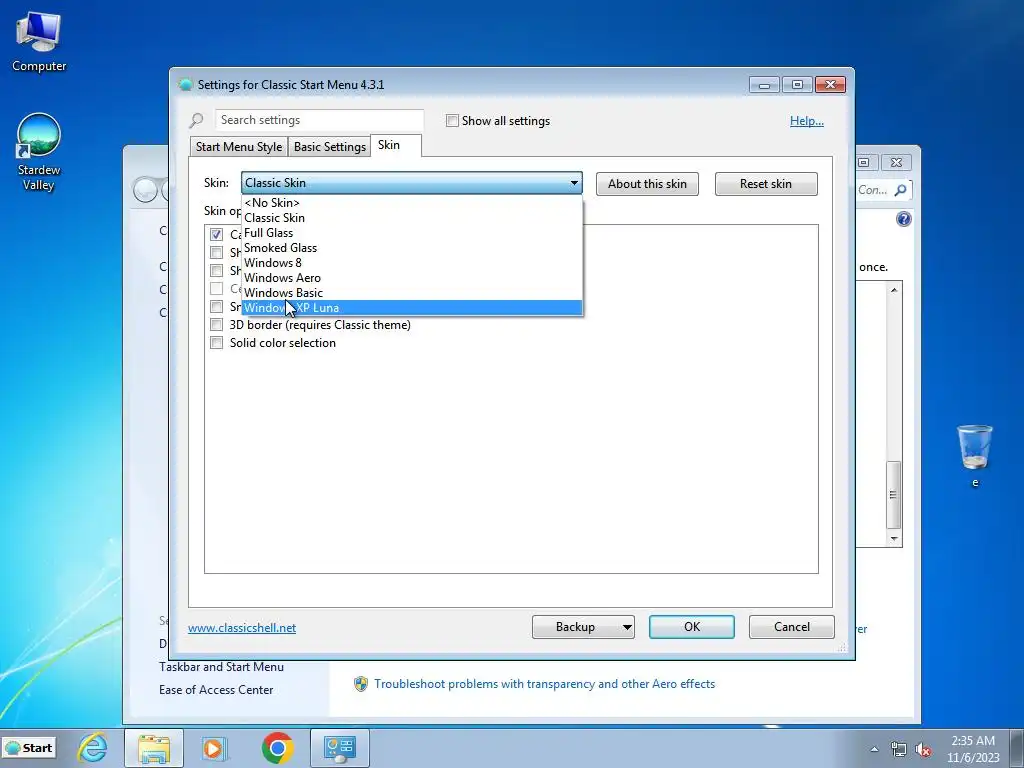The width and height of the screenshot is (1024, 768).
Task: Open www.classicshell.net link
Action: (x=242, y=628)
